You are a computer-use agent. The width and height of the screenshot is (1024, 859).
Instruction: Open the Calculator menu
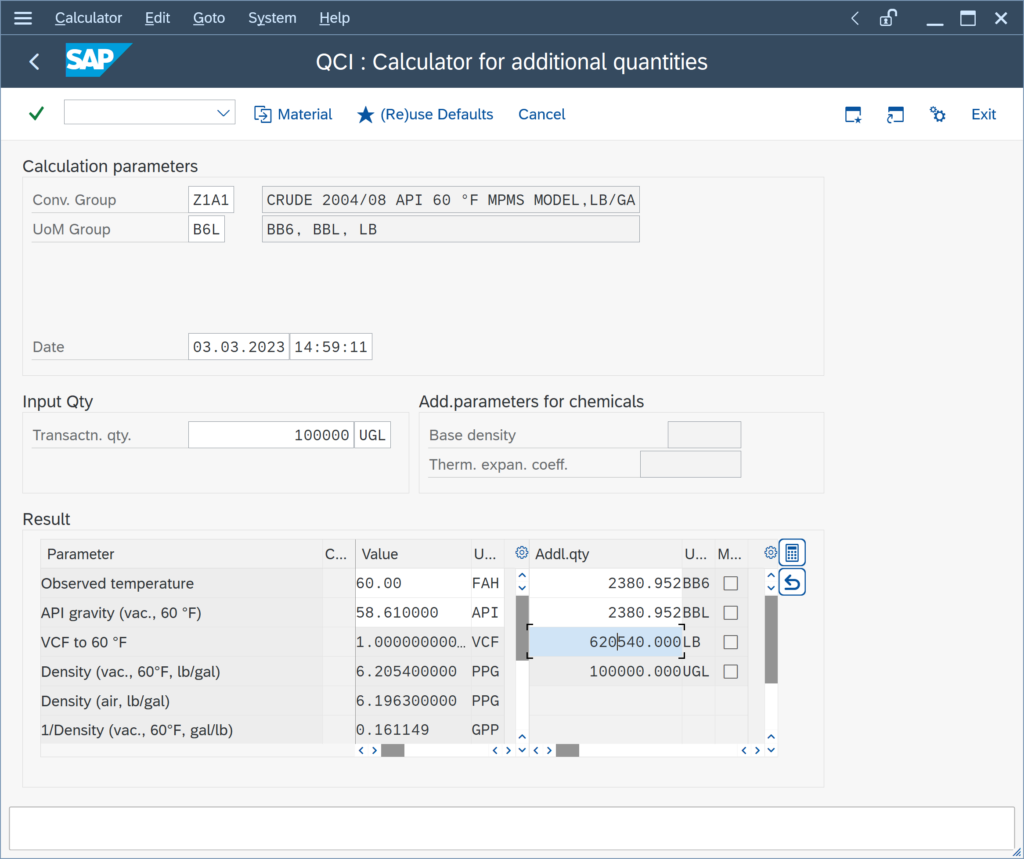click(x=88, y=18)
